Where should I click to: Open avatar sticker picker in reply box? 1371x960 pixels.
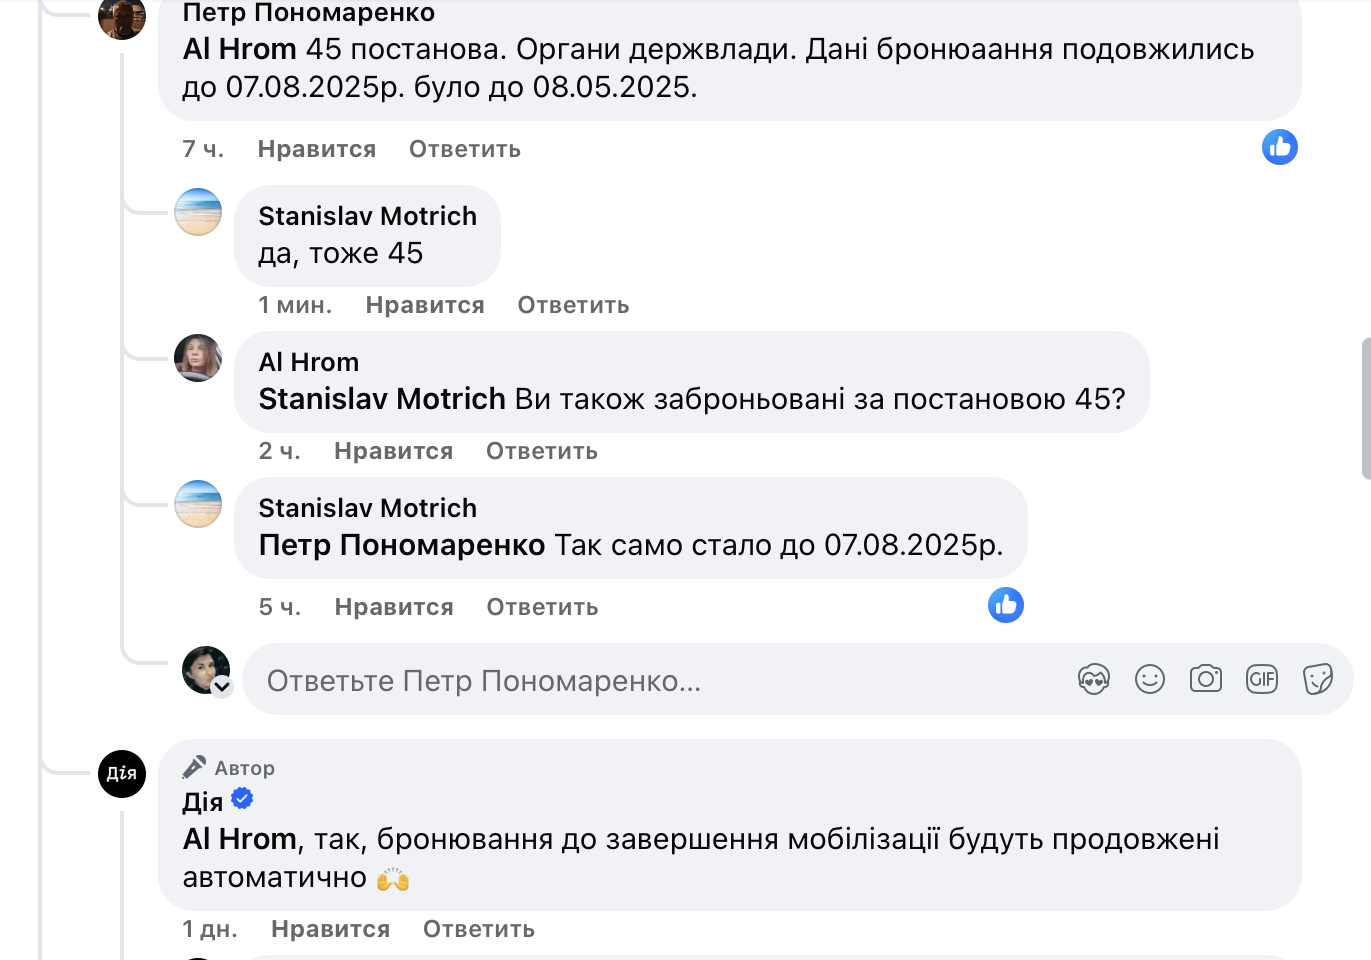pos(1094,680)
